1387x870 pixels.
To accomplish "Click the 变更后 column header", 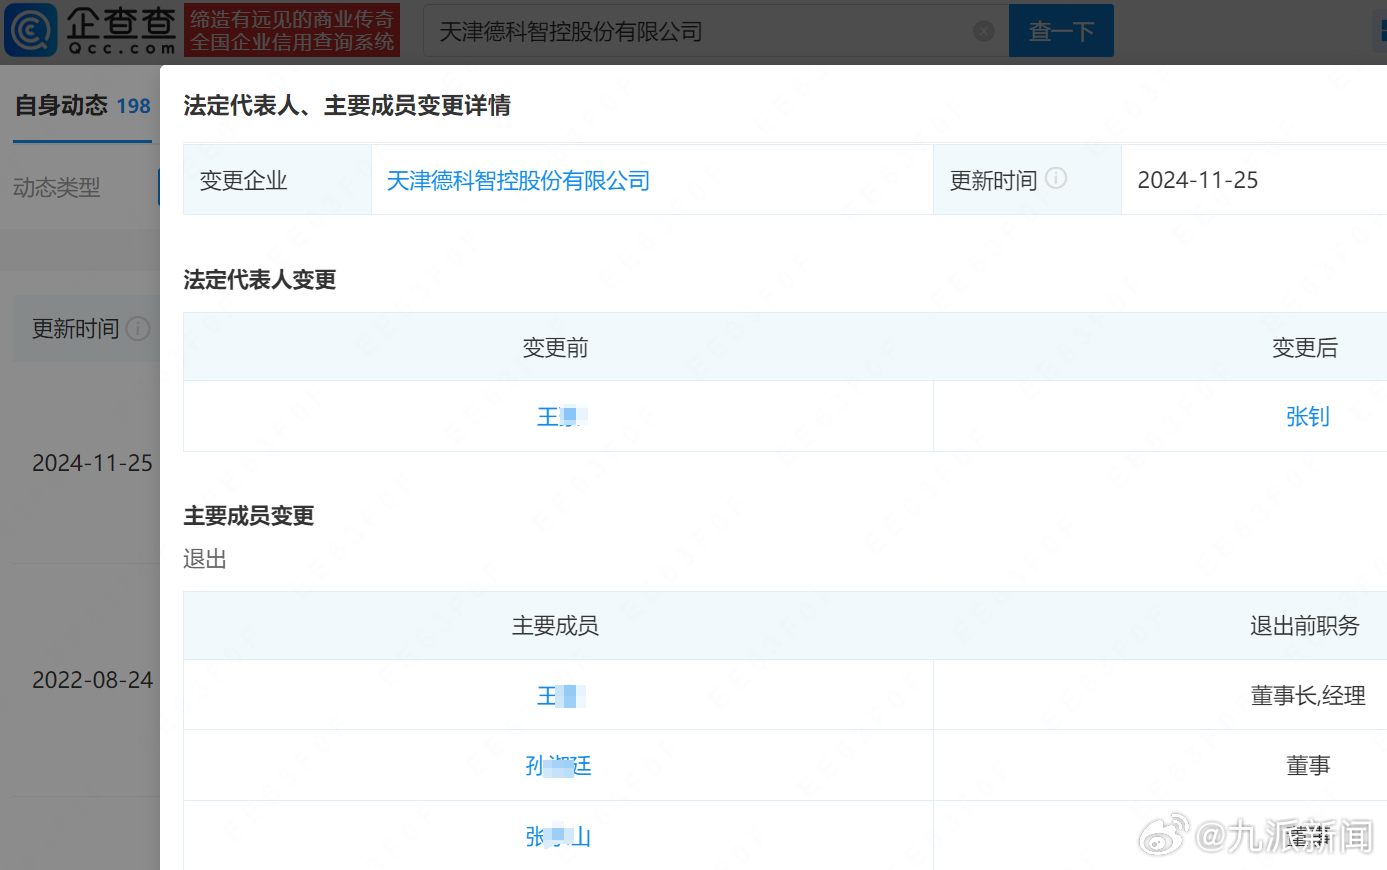I will click(x=1305, y=348).
